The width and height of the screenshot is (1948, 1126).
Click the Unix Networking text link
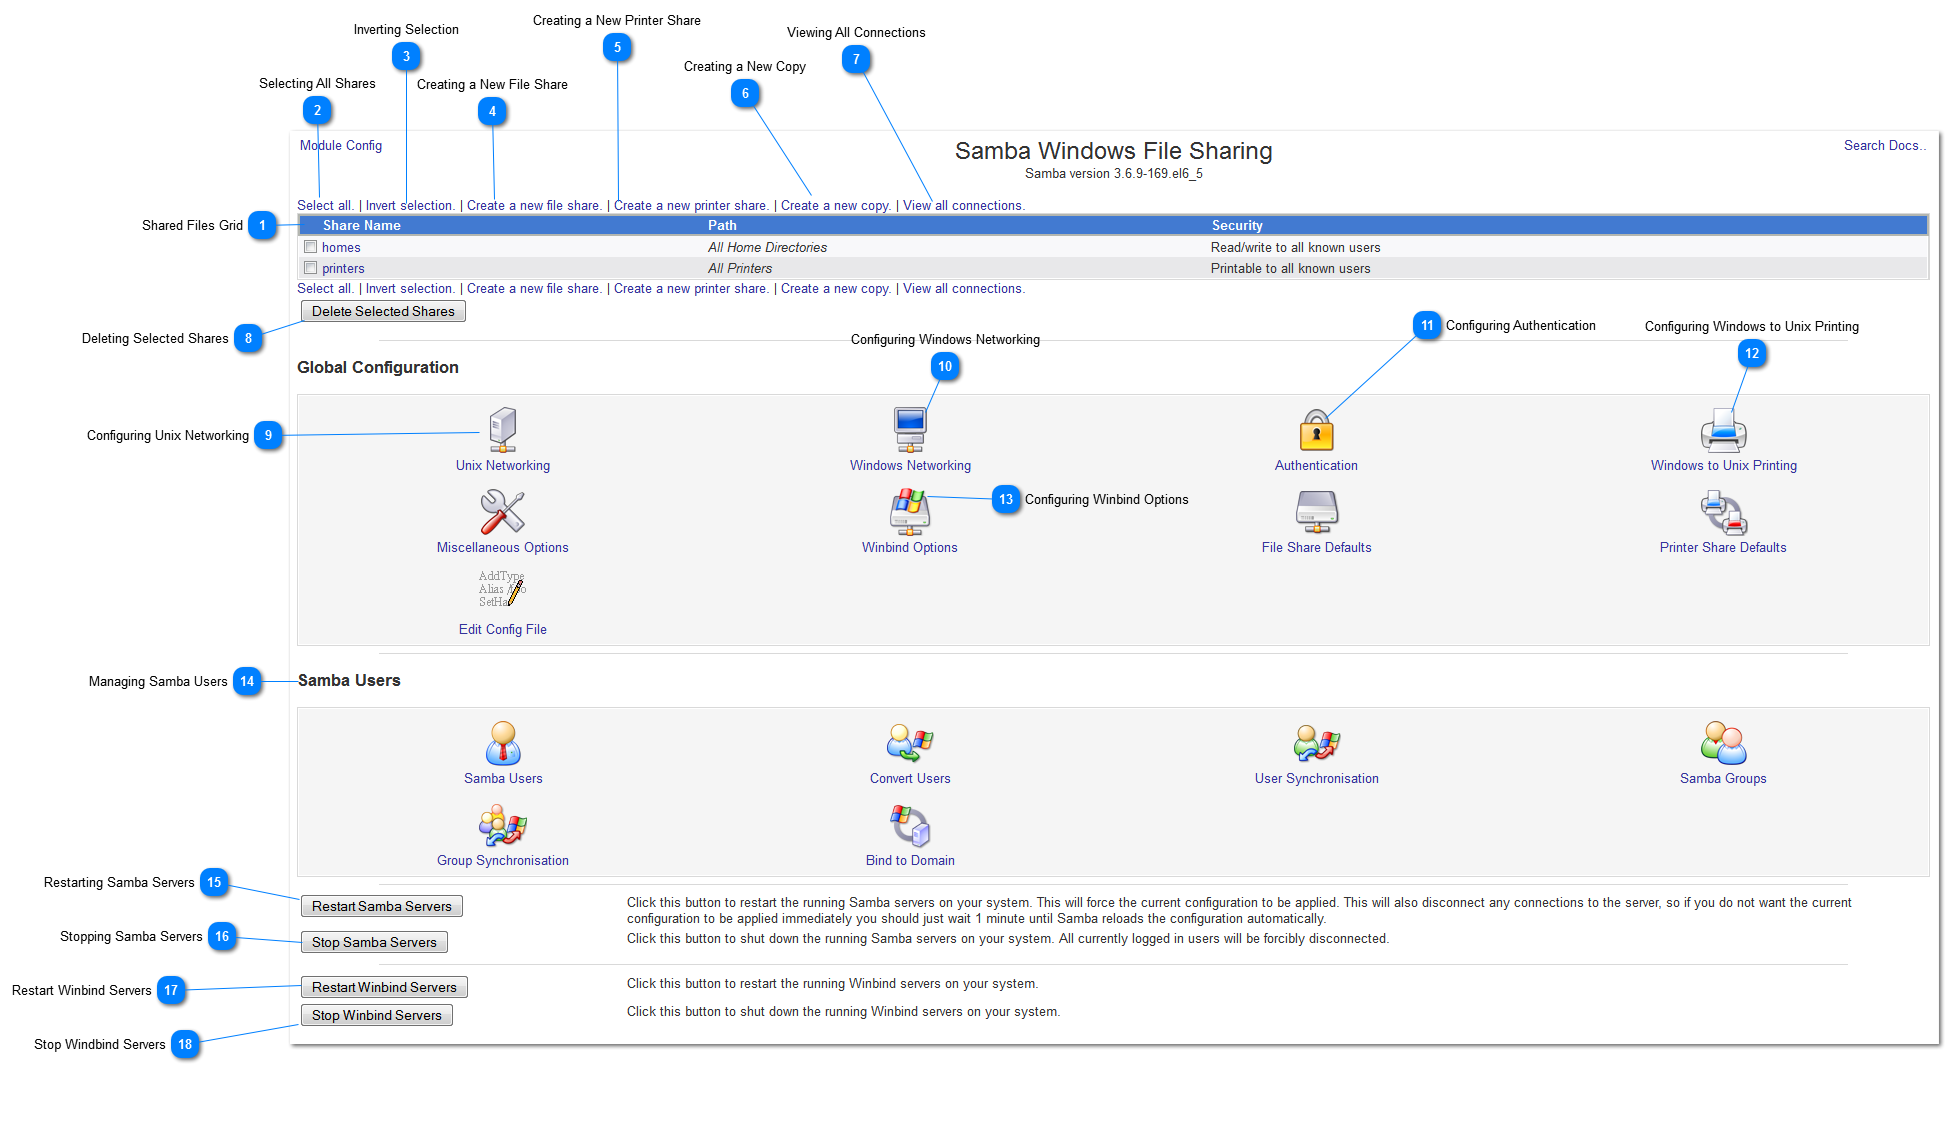click(x=503, y=466)
